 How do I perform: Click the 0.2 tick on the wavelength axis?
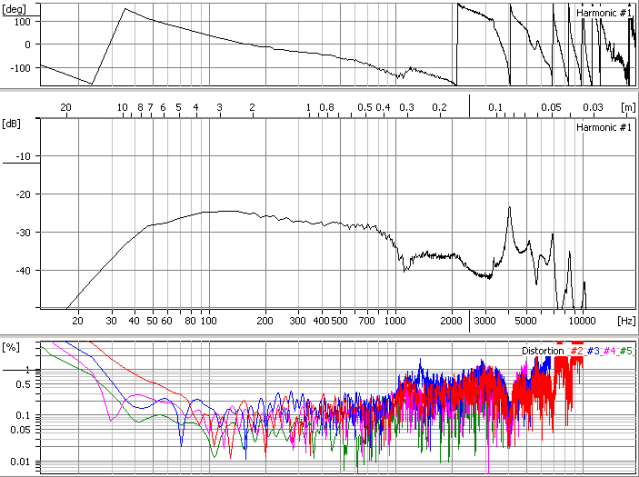point(438,106)
